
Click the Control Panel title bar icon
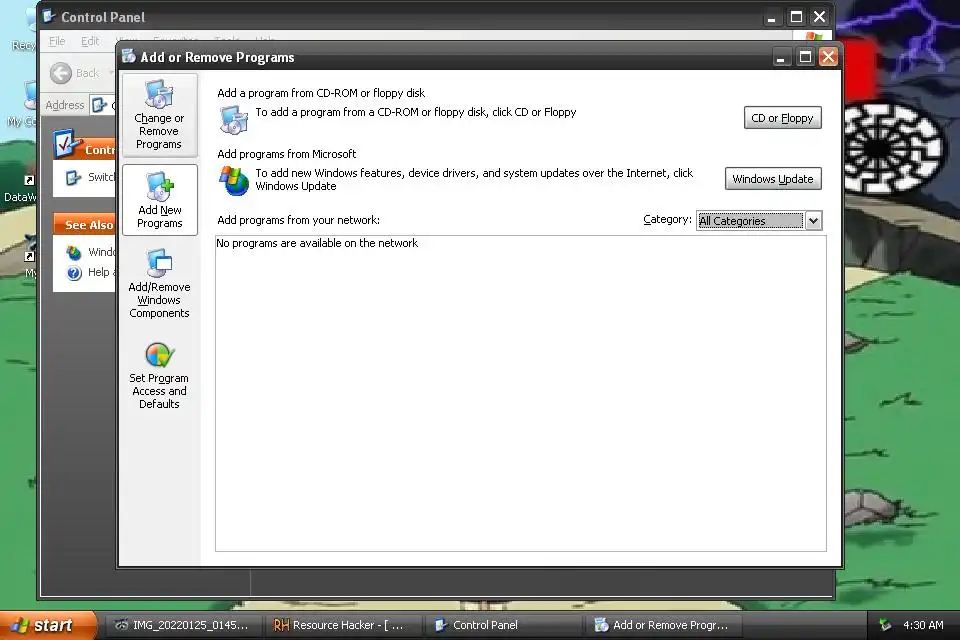[x=49, y=17]
